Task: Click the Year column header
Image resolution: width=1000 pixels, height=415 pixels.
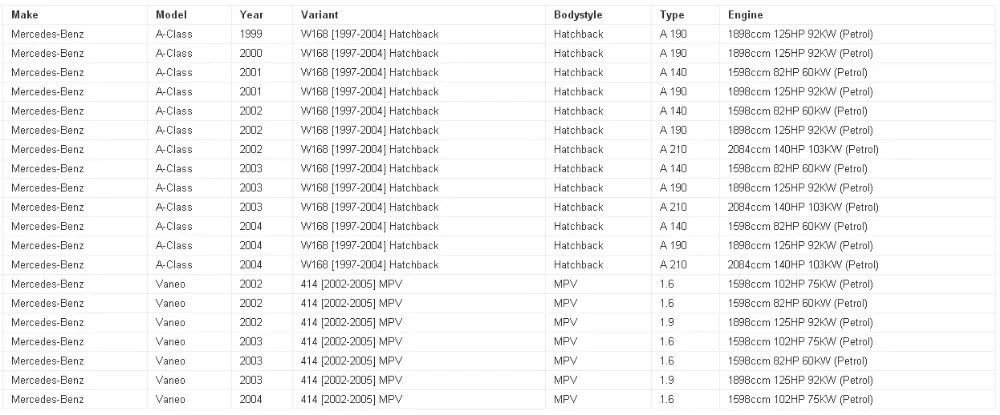Action: pos(250,15)
